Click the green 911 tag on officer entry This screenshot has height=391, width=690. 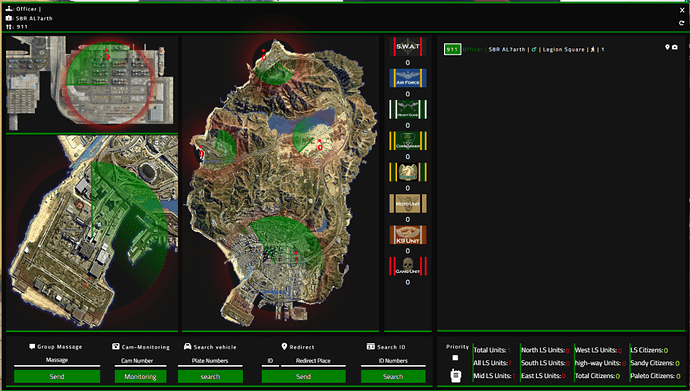pos(452,49)
